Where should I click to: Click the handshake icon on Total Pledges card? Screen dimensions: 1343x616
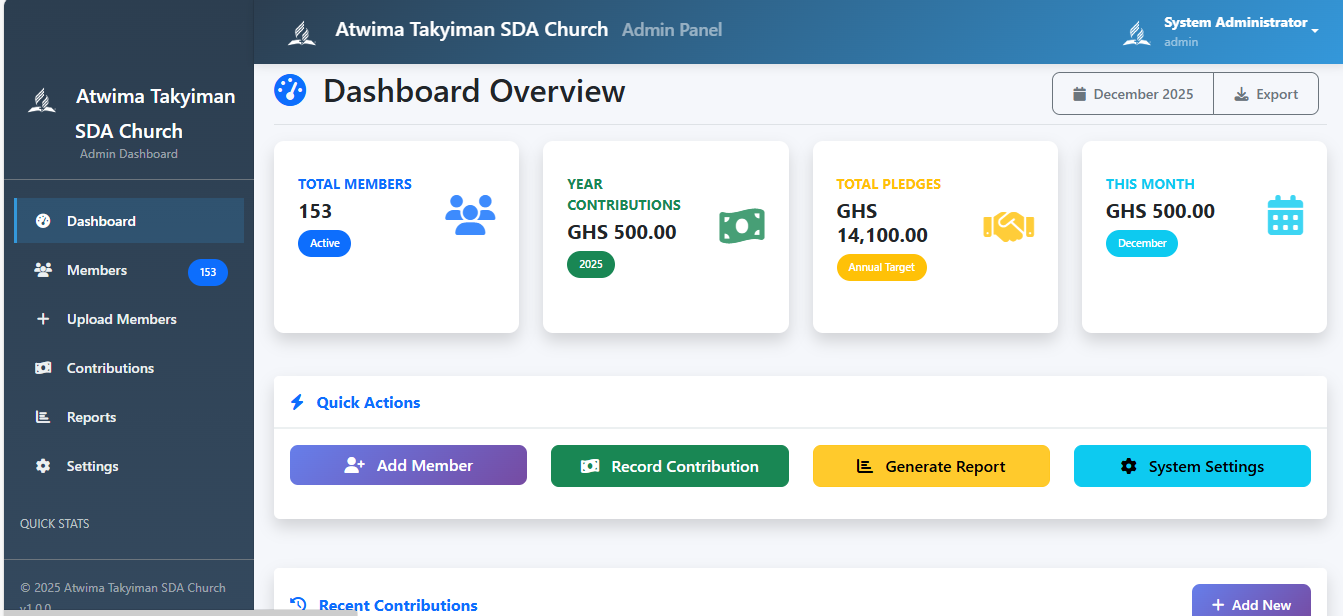coord(1010,227)
